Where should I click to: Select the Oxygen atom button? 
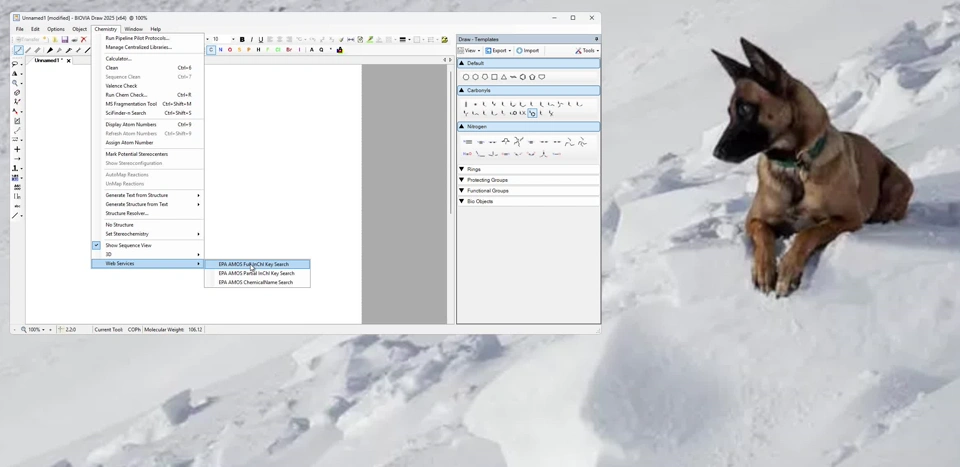tap(230, 50)
